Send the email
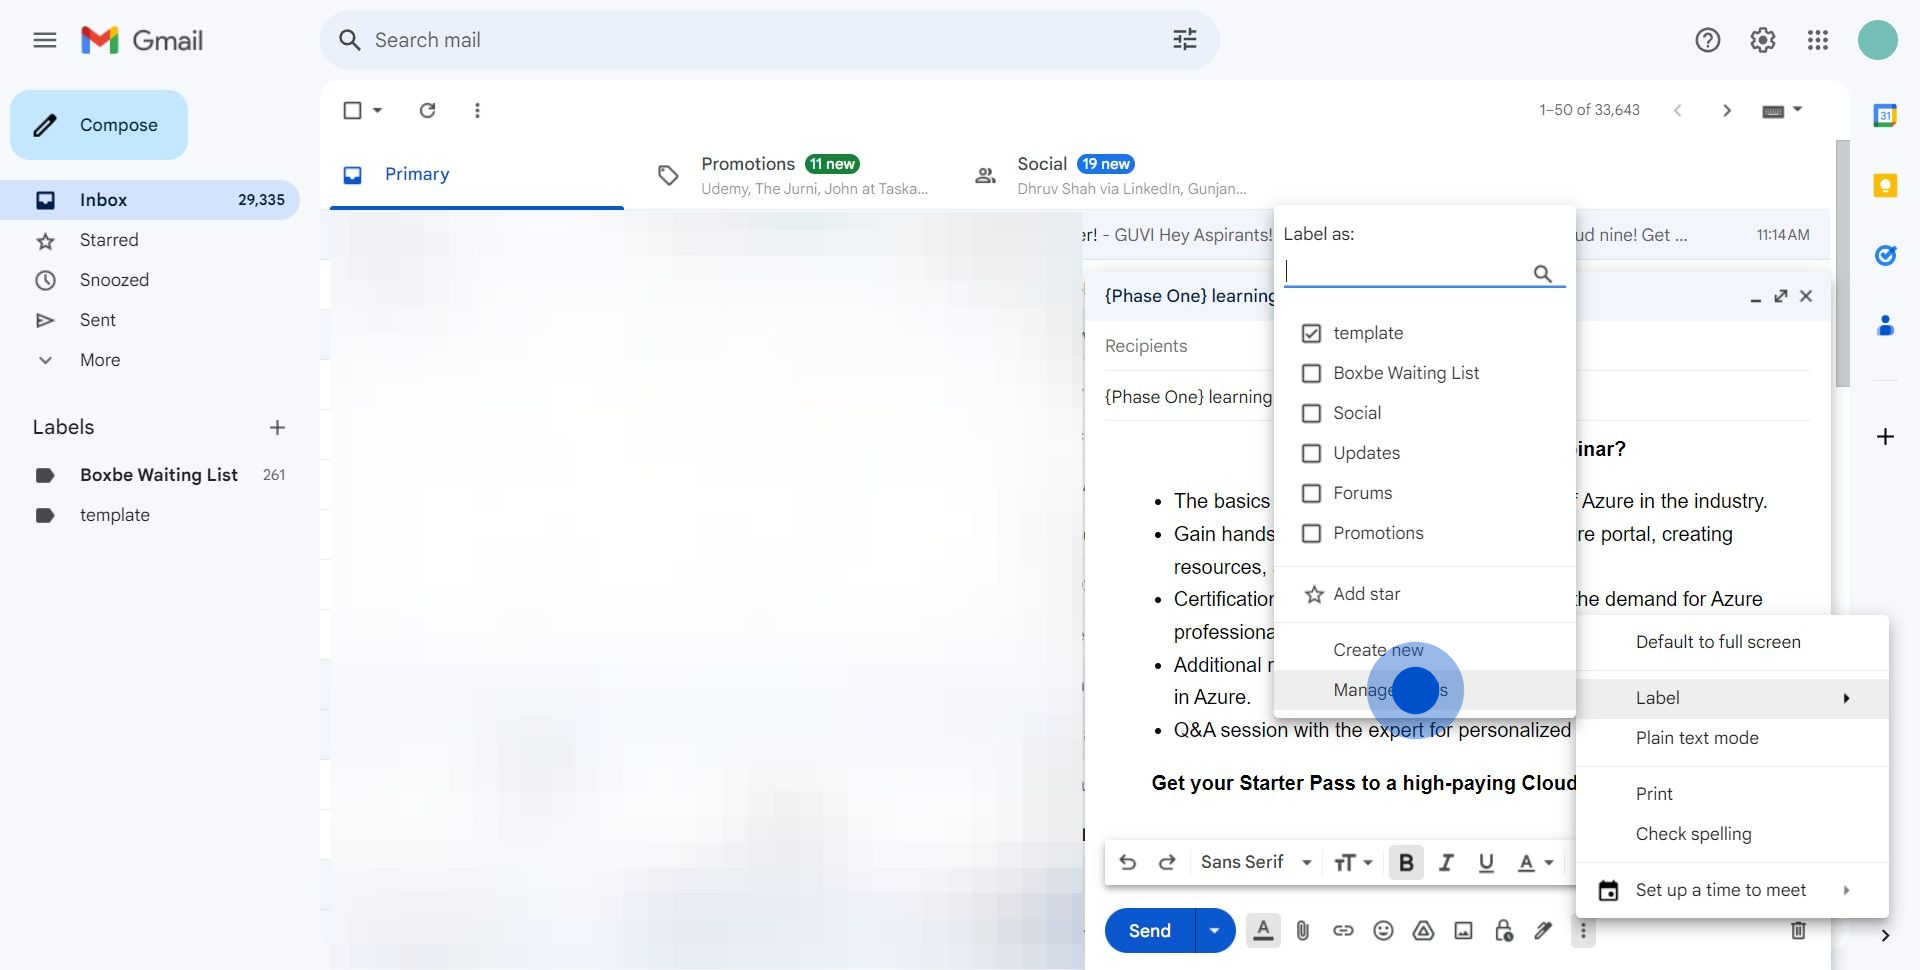Image resolution: width=1920 pixels, height=970 pixels. click(x=1150, y=931)
